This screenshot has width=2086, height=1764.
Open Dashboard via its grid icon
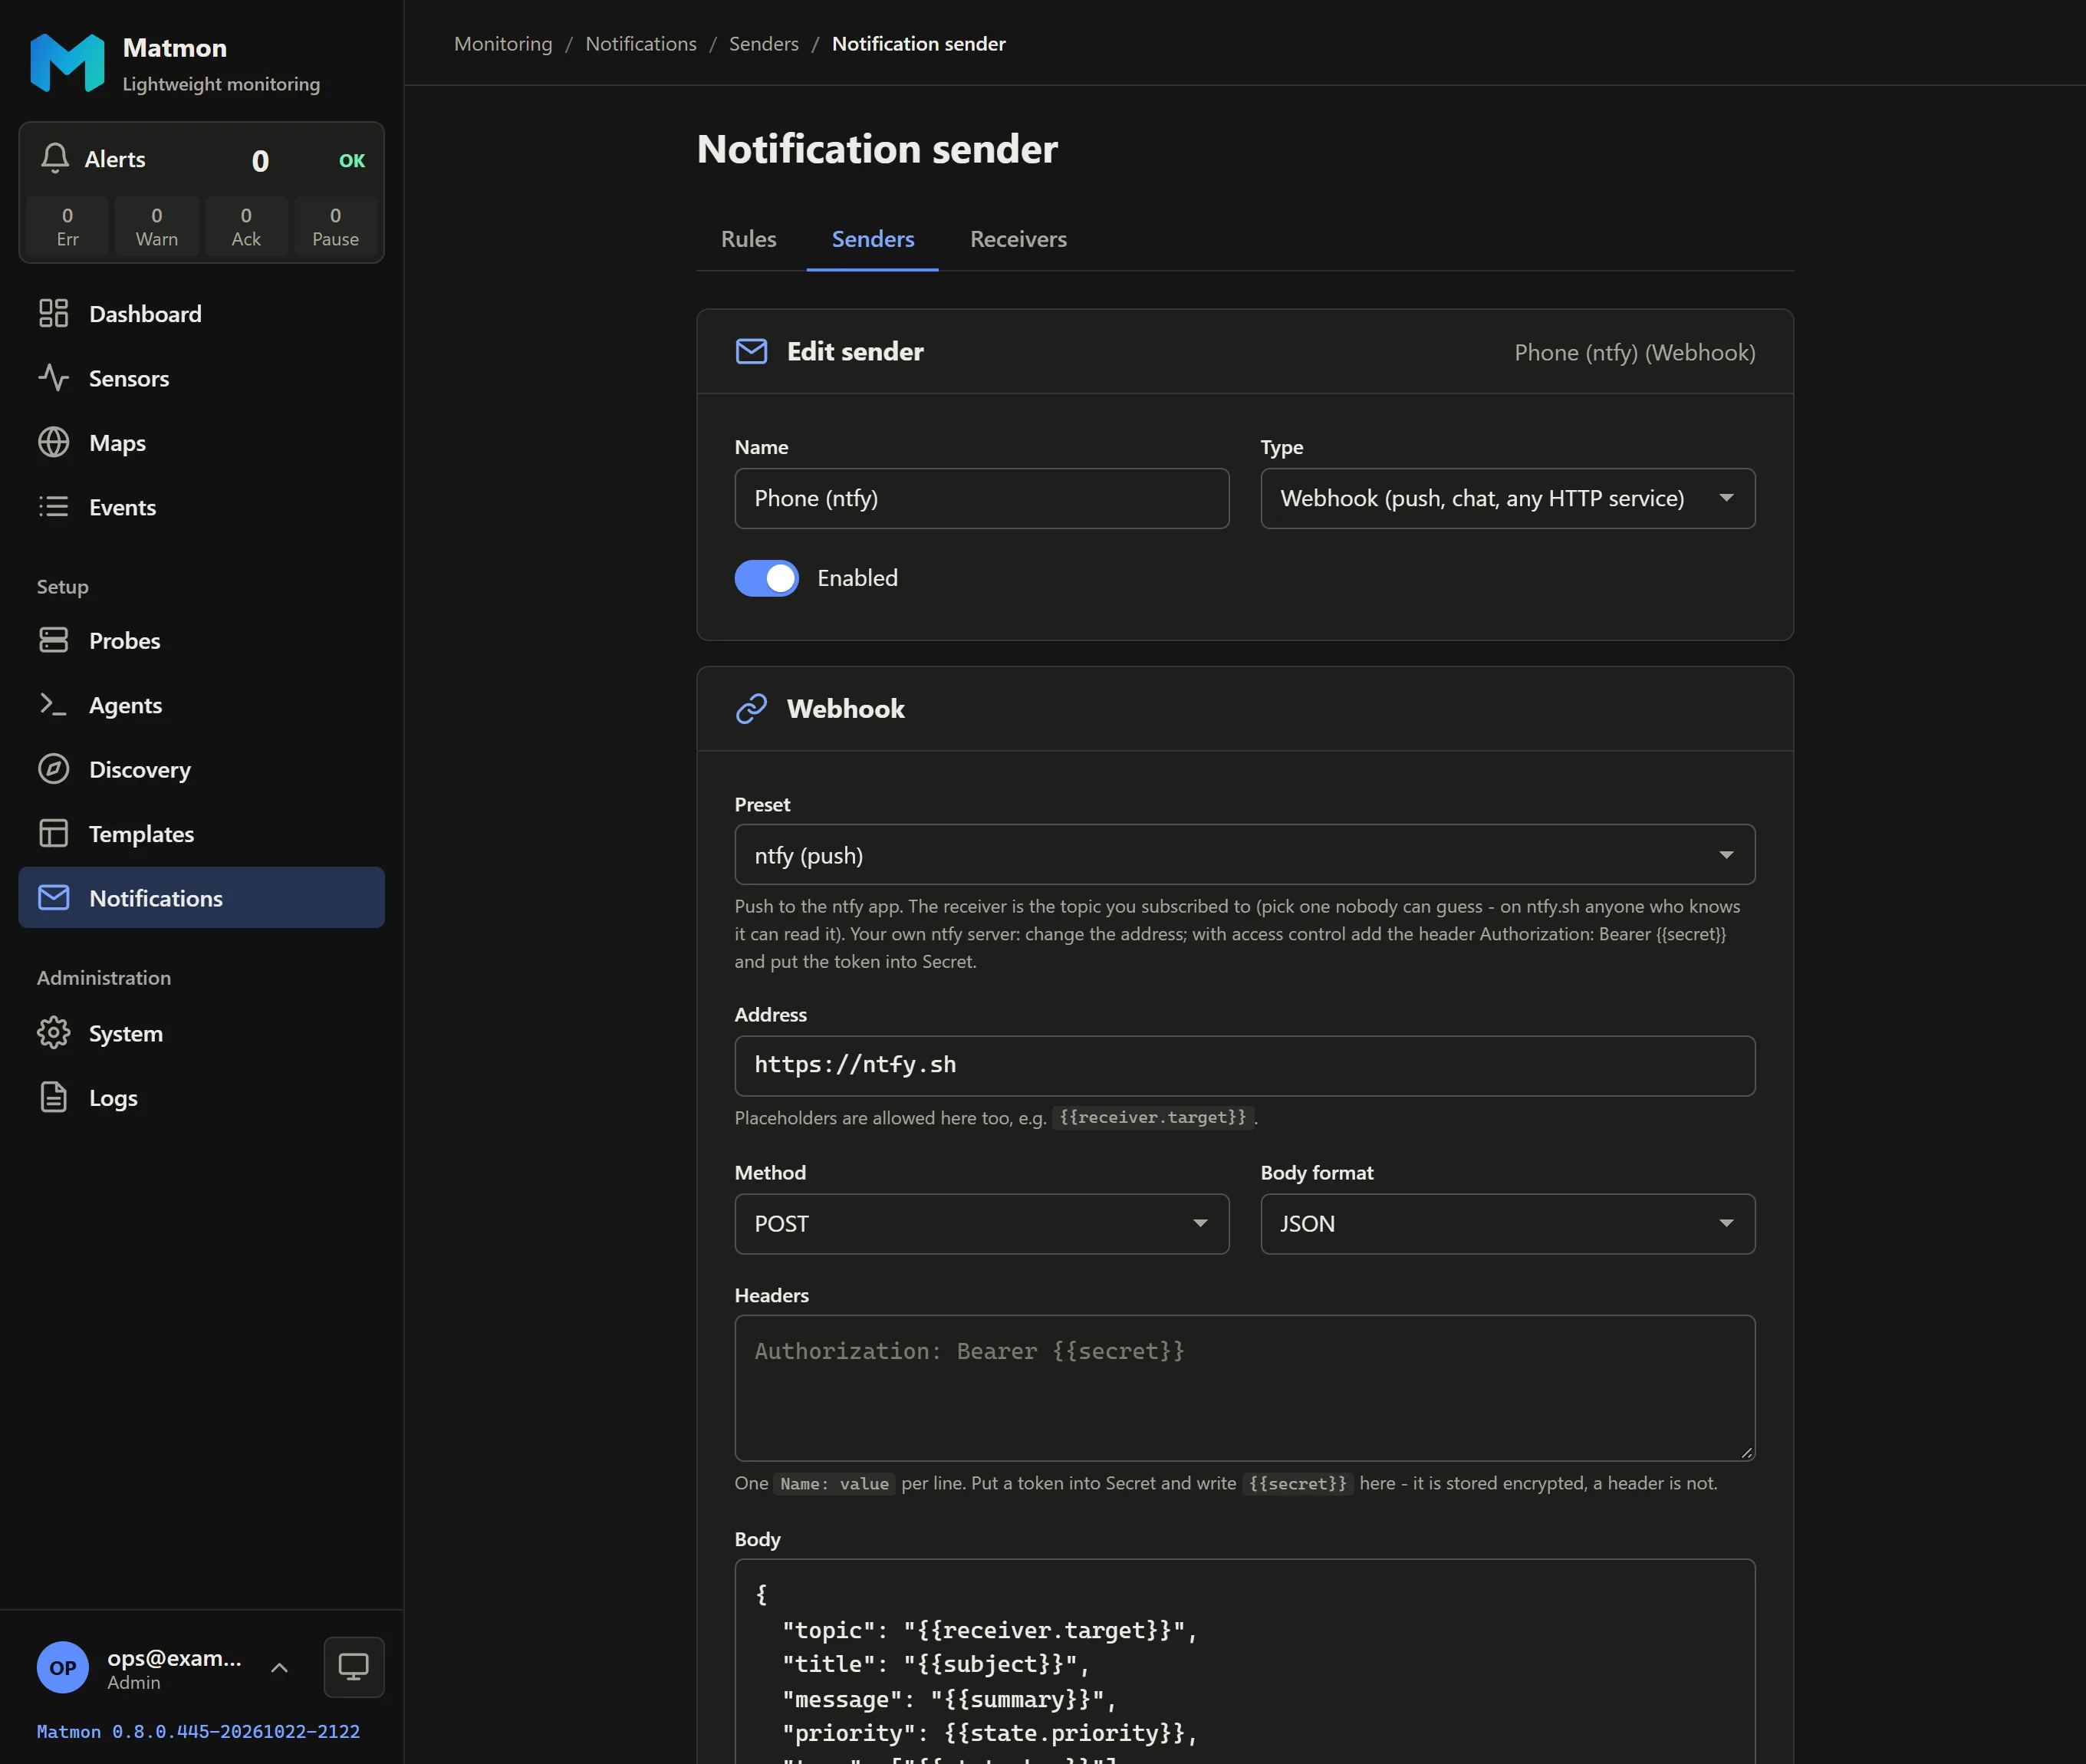(x=53, y=313)
